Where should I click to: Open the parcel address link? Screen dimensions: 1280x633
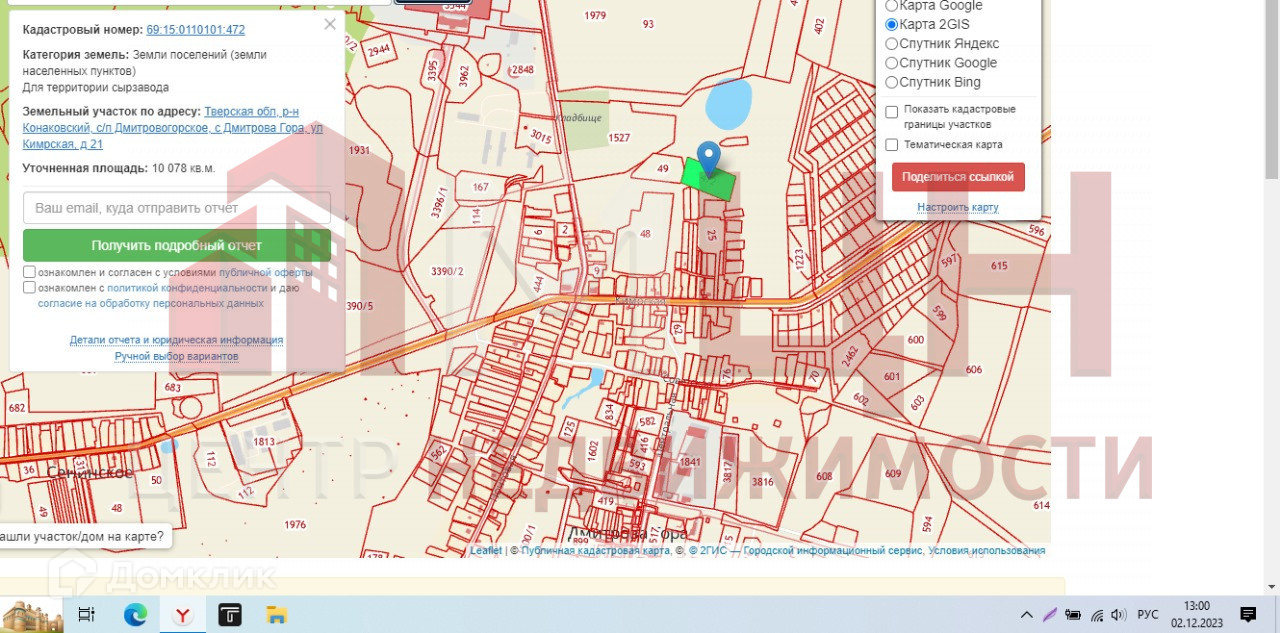pyautogui.click(x=173, y=128)
